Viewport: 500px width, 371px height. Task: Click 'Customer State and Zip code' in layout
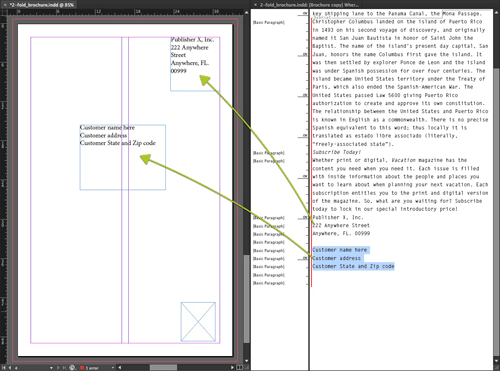coord(118,143)
